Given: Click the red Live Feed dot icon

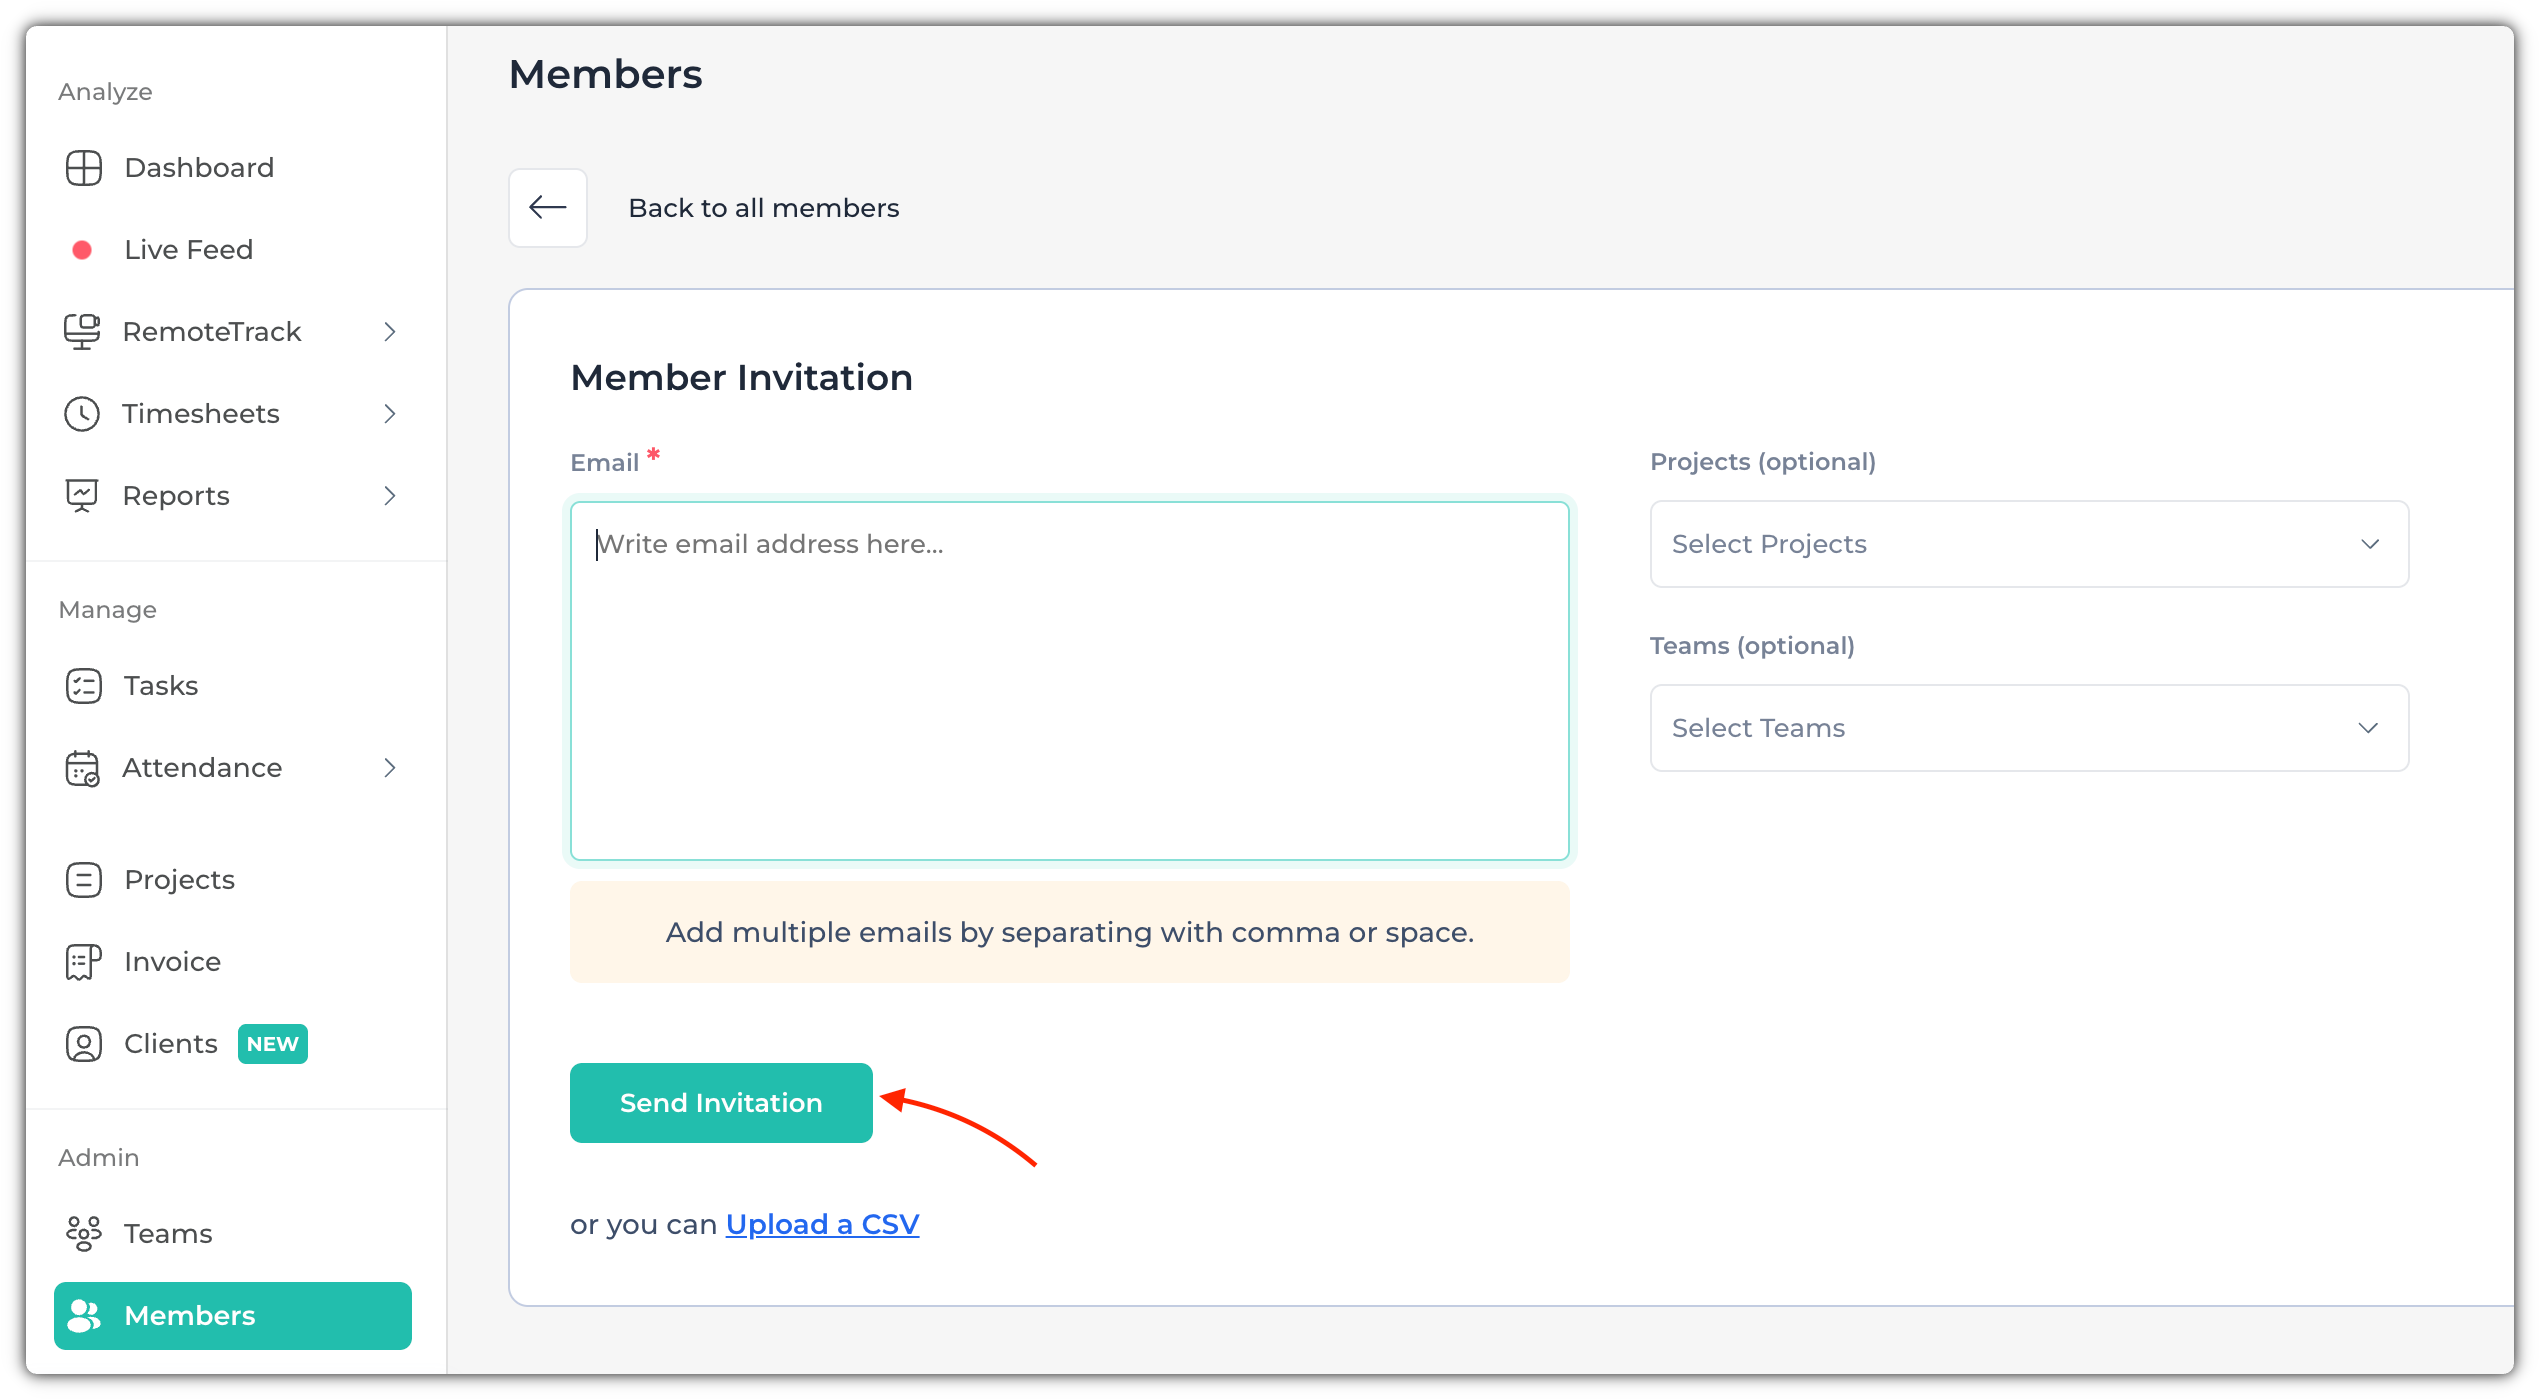Looking at the screenshot, I should [83, 250].
